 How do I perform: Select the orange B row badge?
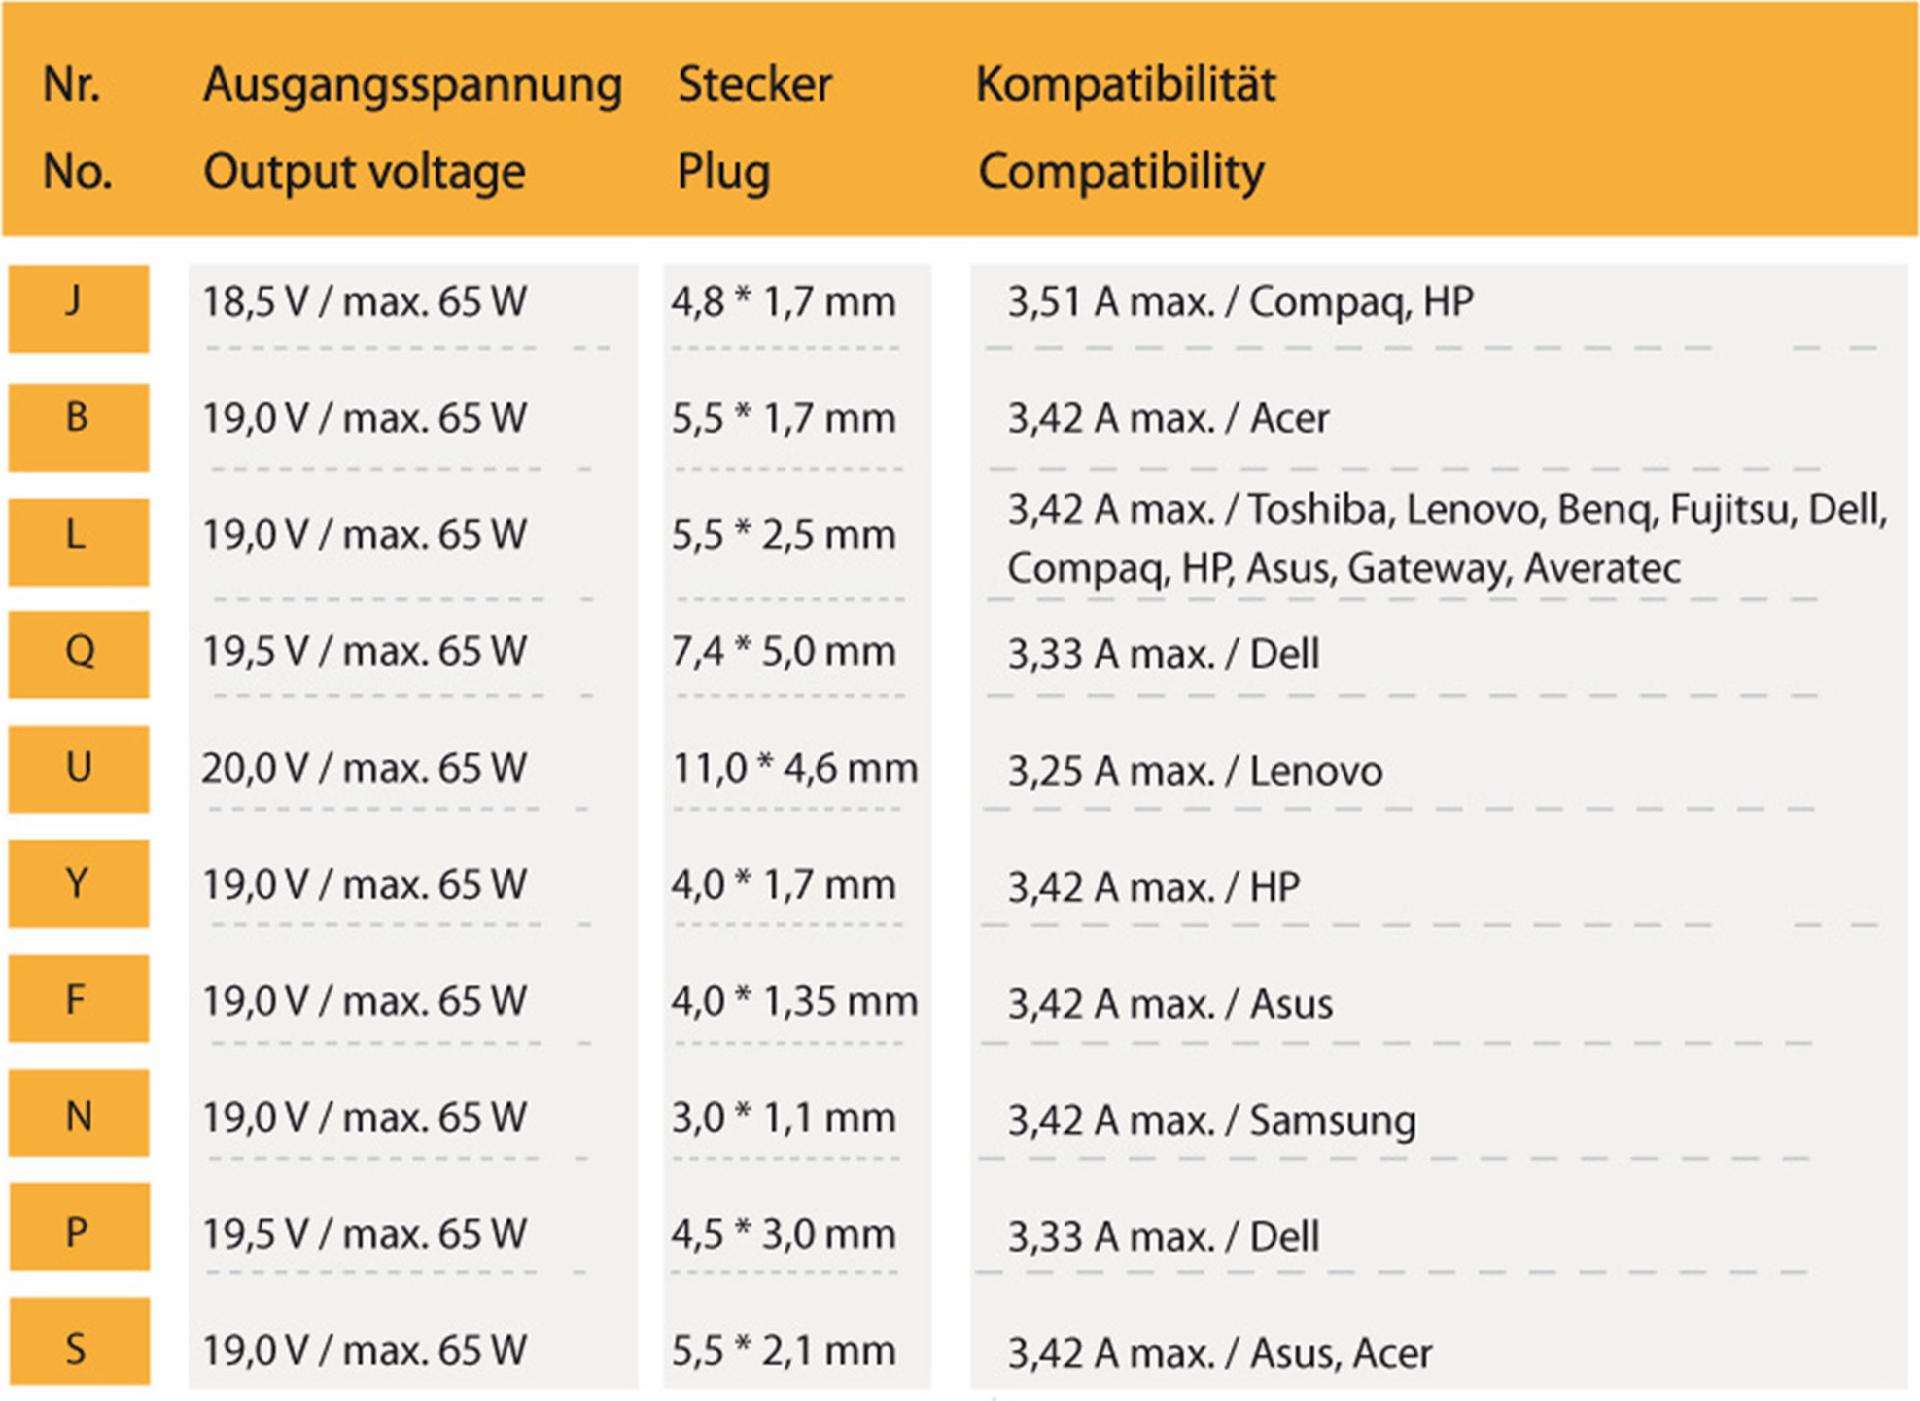78,426
